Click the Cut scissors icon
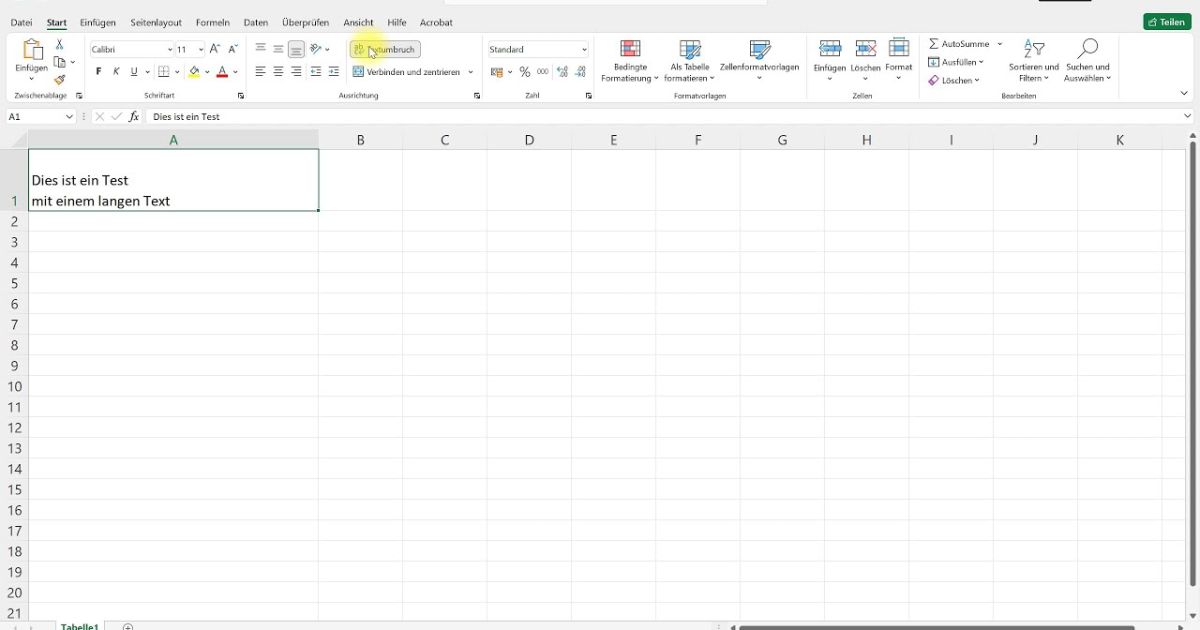The image size is (1200, 630). click(59, 44)
